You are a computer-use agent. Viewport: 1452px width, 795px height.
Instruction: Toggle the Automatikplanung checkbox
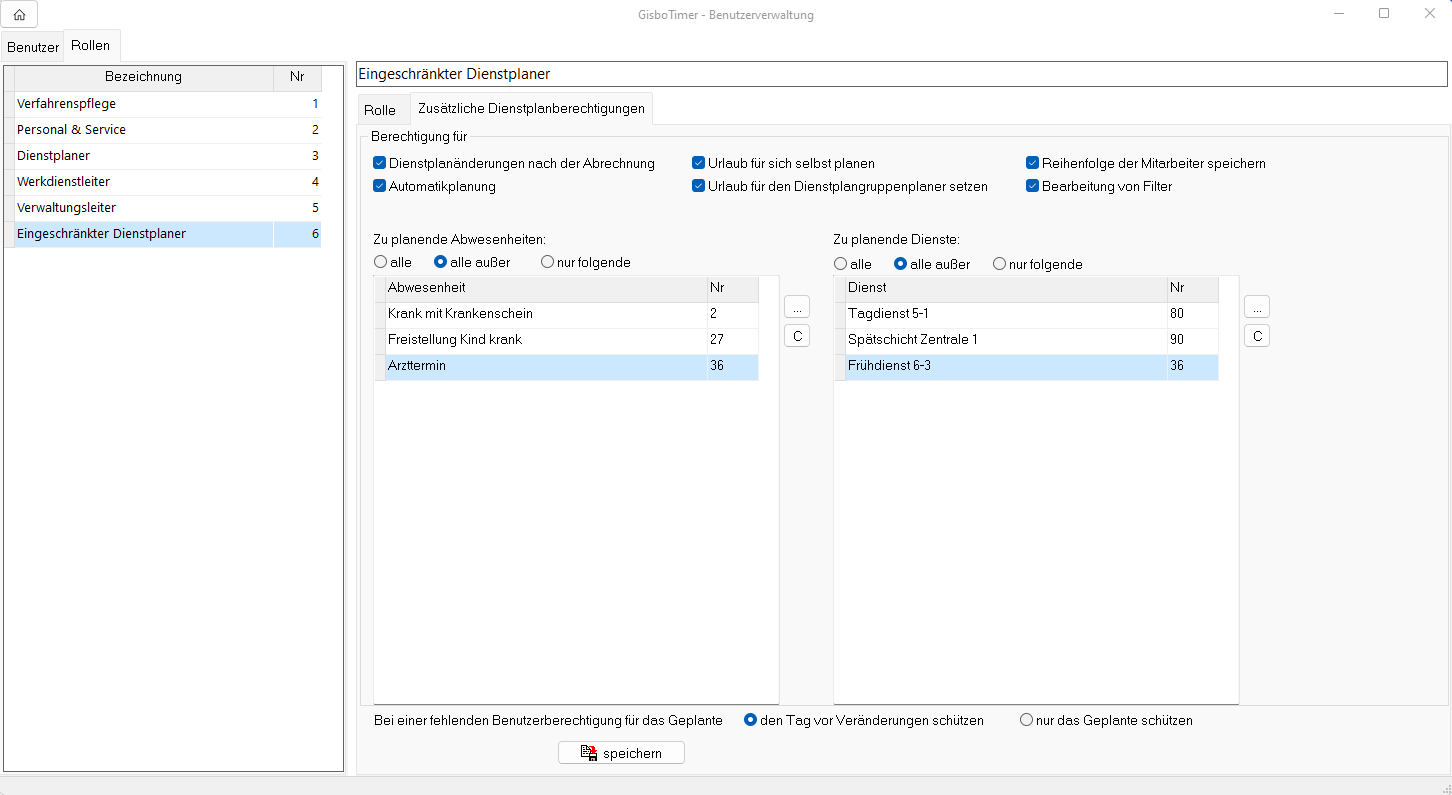380,186
